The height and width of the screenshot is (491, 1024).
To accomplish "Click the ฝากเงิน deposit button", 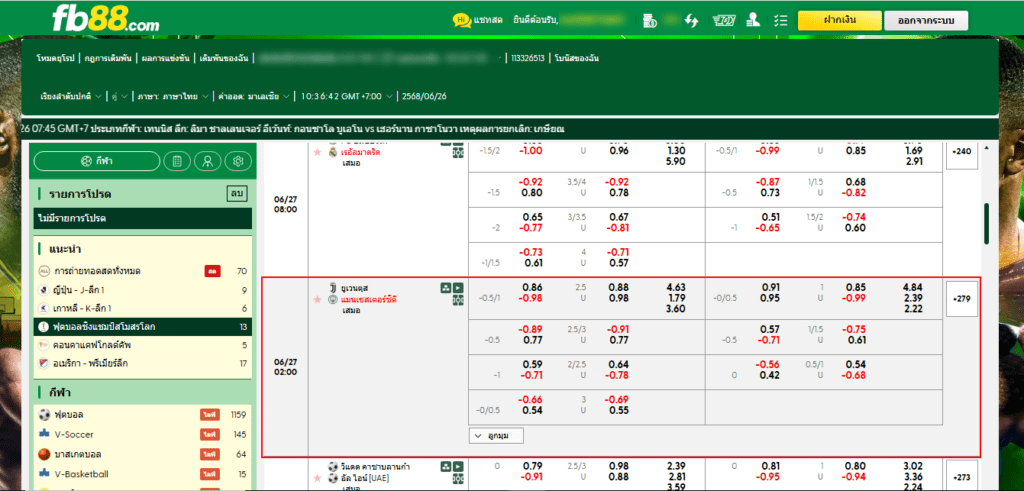I will pos(839,20).
